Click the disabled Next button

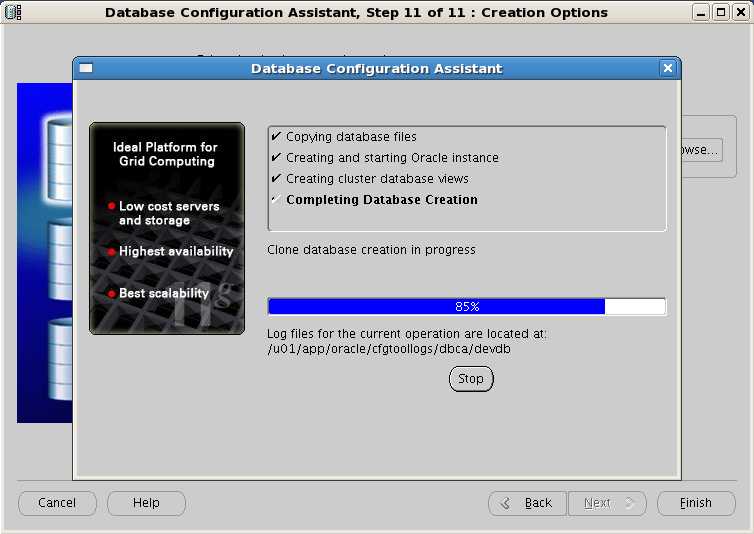(607, 503)
